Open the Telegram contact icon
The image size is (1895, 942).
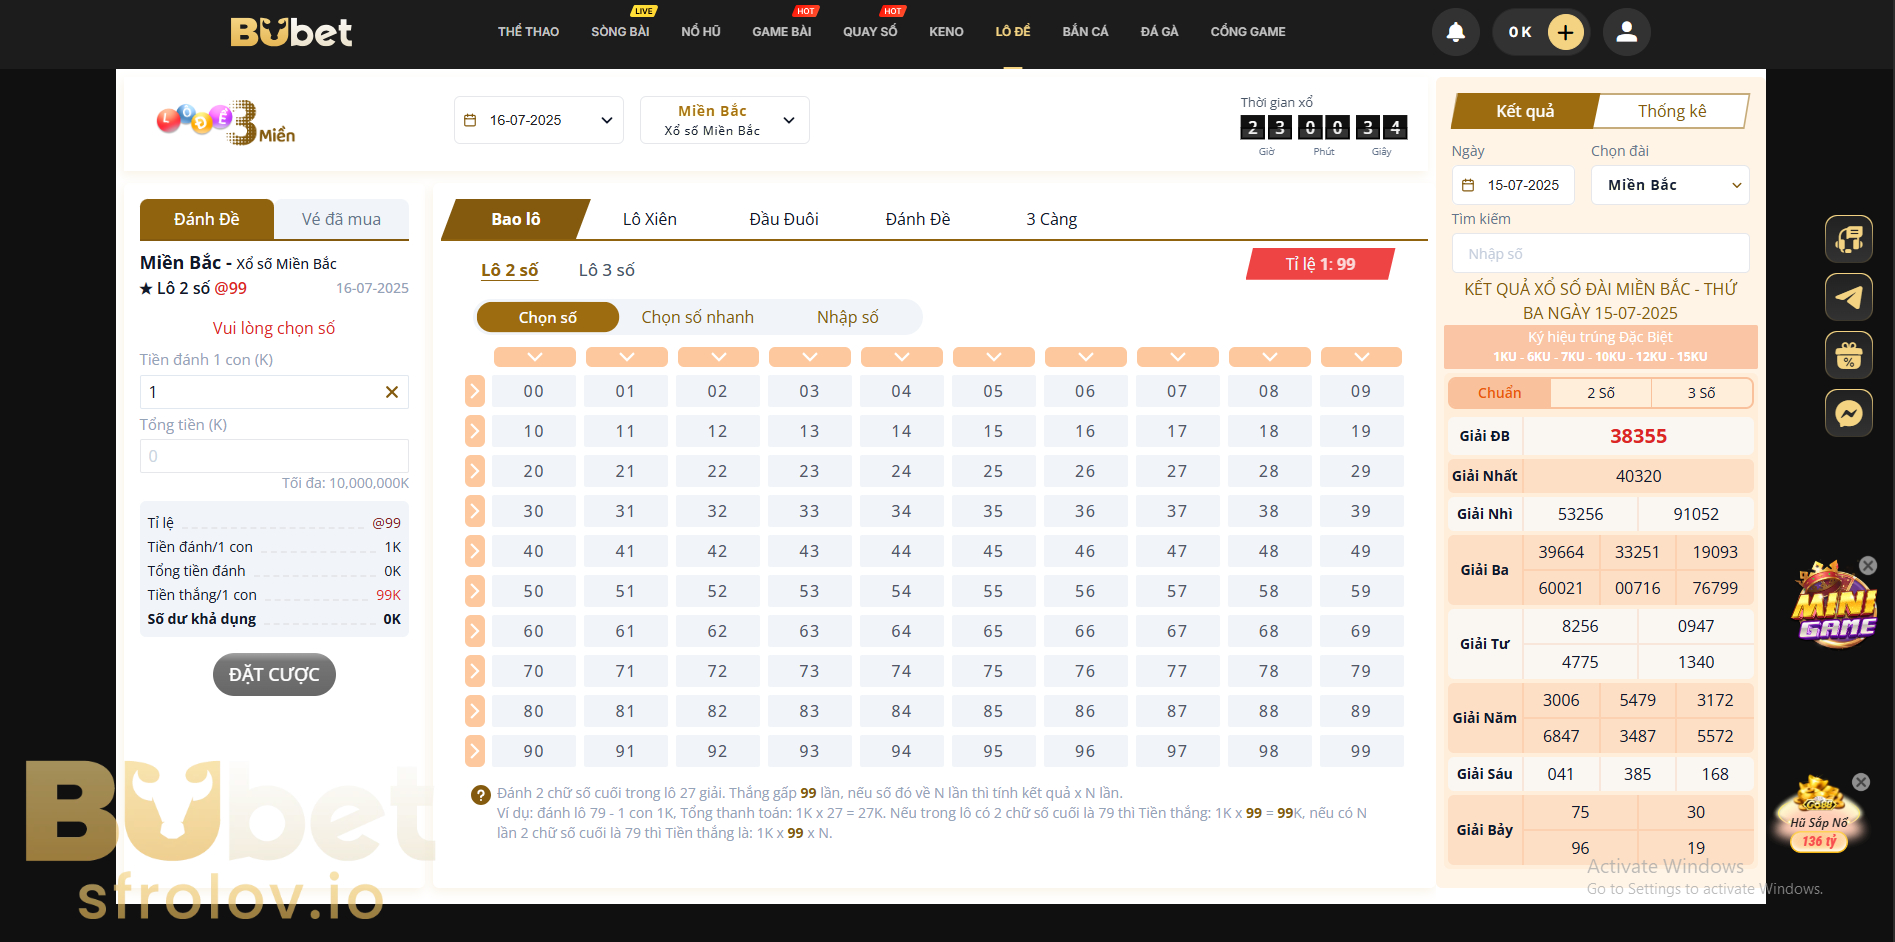[x=1848, y=297]
